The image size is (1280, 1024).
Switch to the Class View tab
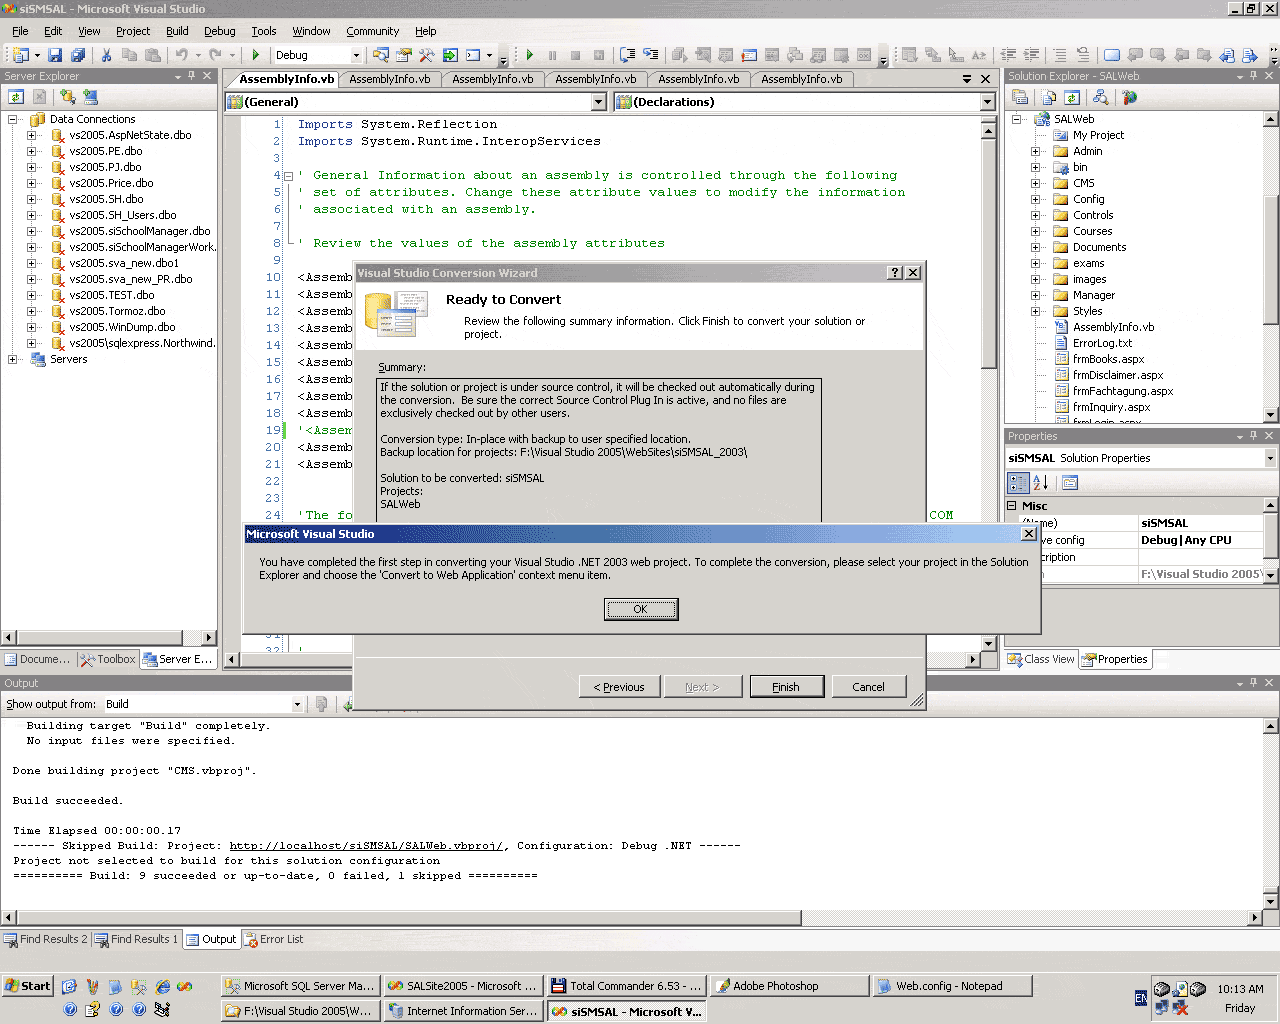[x=1041, y=659]
